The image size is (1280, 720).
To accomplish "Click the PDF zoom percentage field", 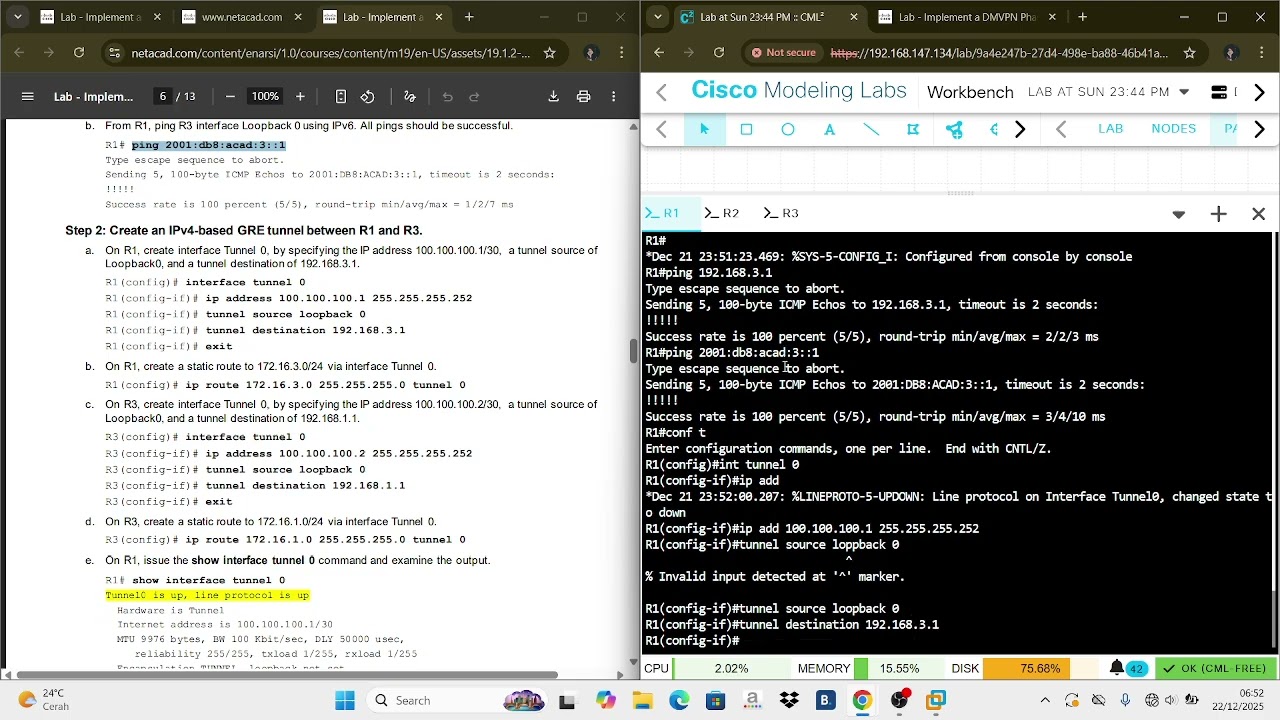I will point(265,96).
